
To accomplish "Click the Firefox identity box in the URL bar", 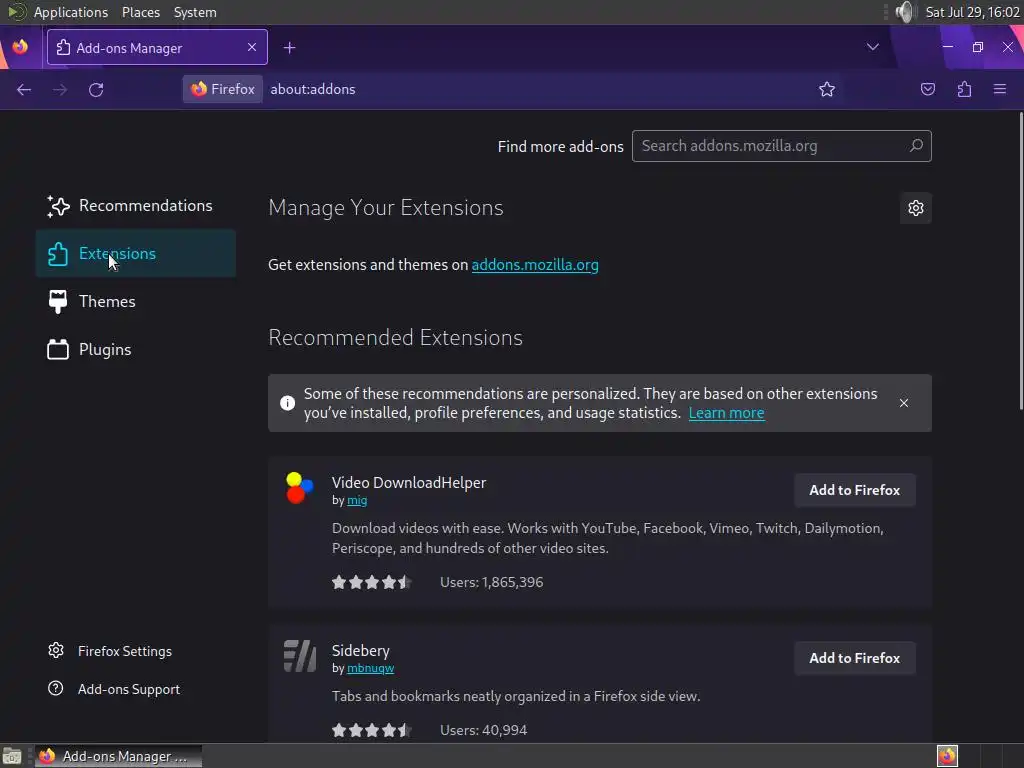I will [x=223, y=89].
